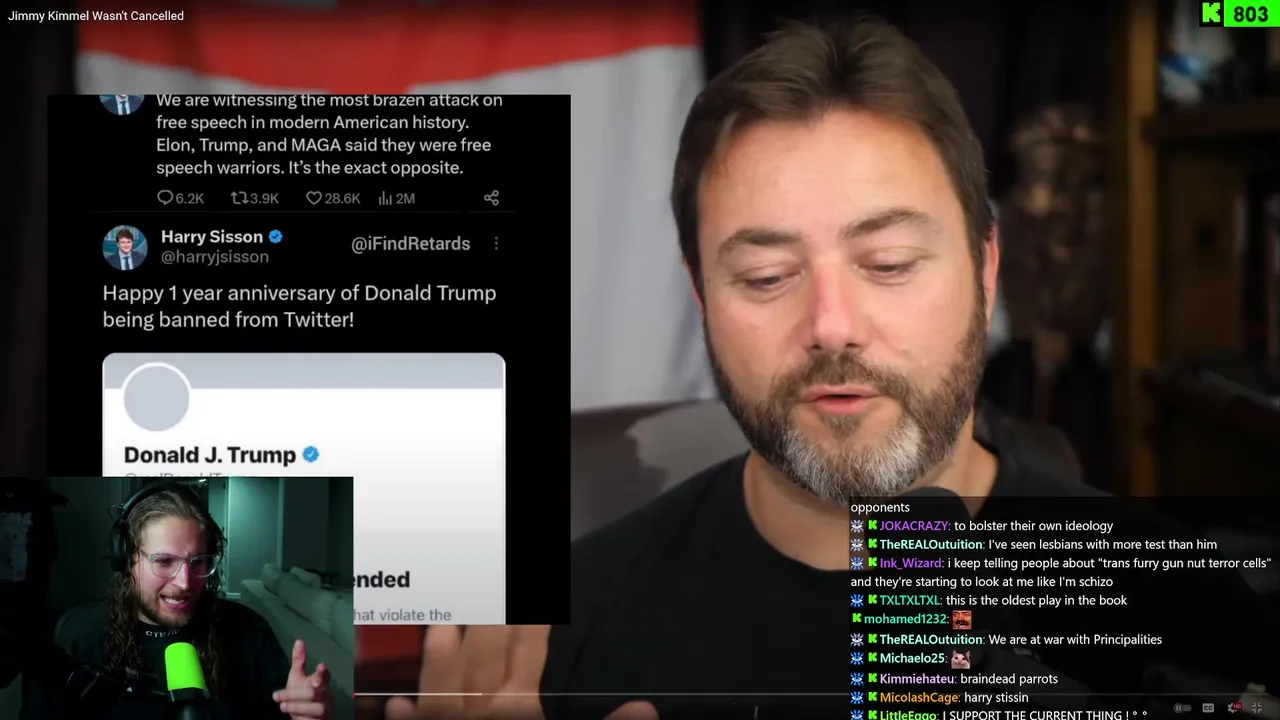Click the streamer webcam overlay
This screenshot has width=1280, height=720.
[176, 598]
